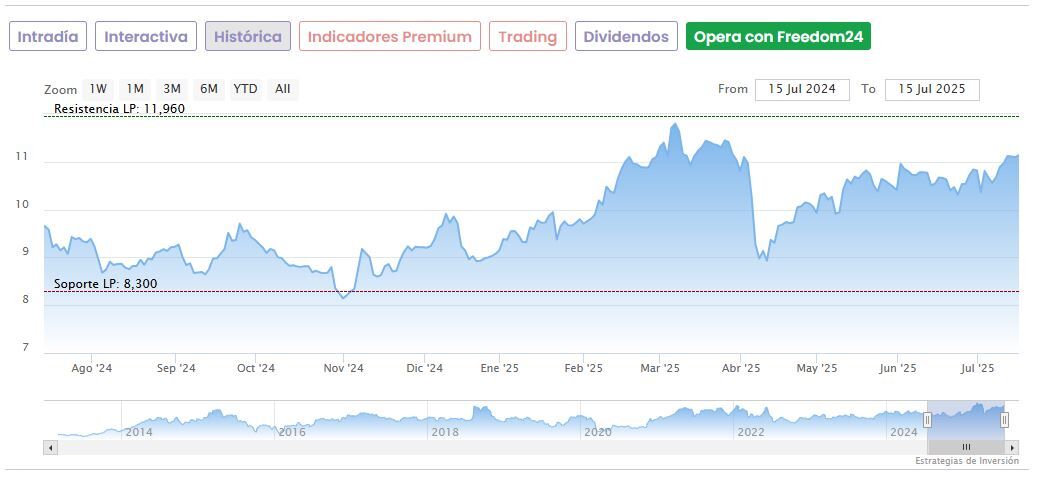Click the From date field
Viewport: 1037px width, 479px height.
pyautogui.click(x=802, y=89)
